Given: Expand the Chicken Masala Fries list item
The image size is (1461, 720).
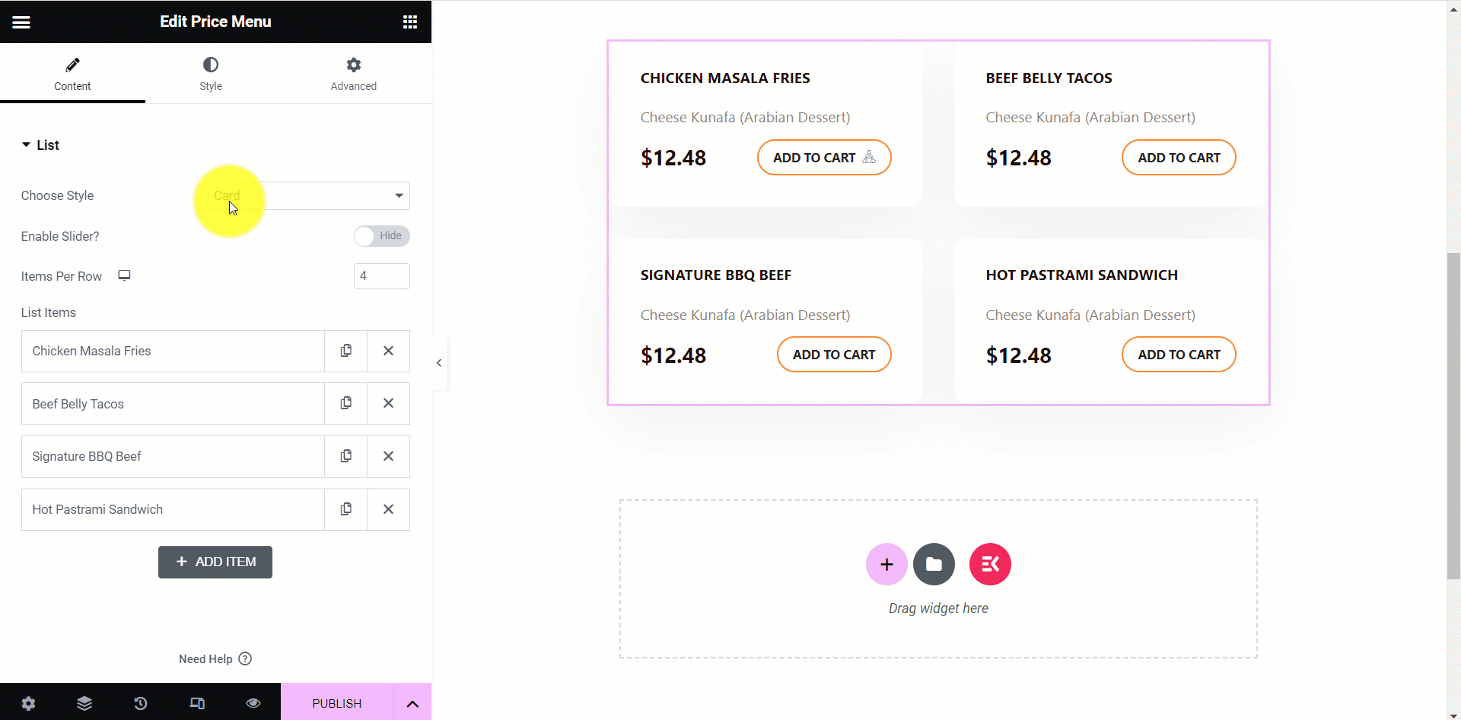Looking at the screenshot, I should (173, 351).
